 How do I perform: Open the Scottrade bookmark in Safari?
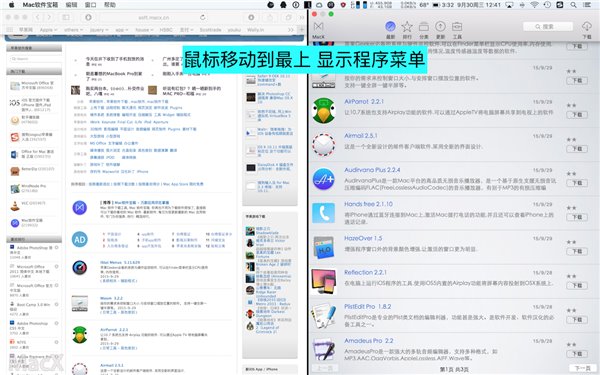(210, 29)
